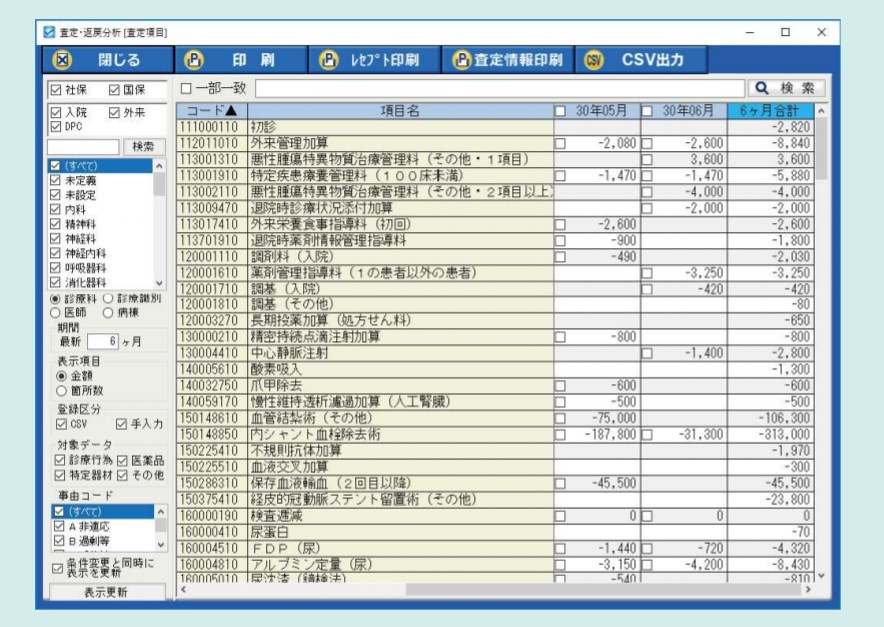The width and height of the screenshot is (884, 627).
Task: Click the 査定情報印刷 button text
Action: pos(518,60)
